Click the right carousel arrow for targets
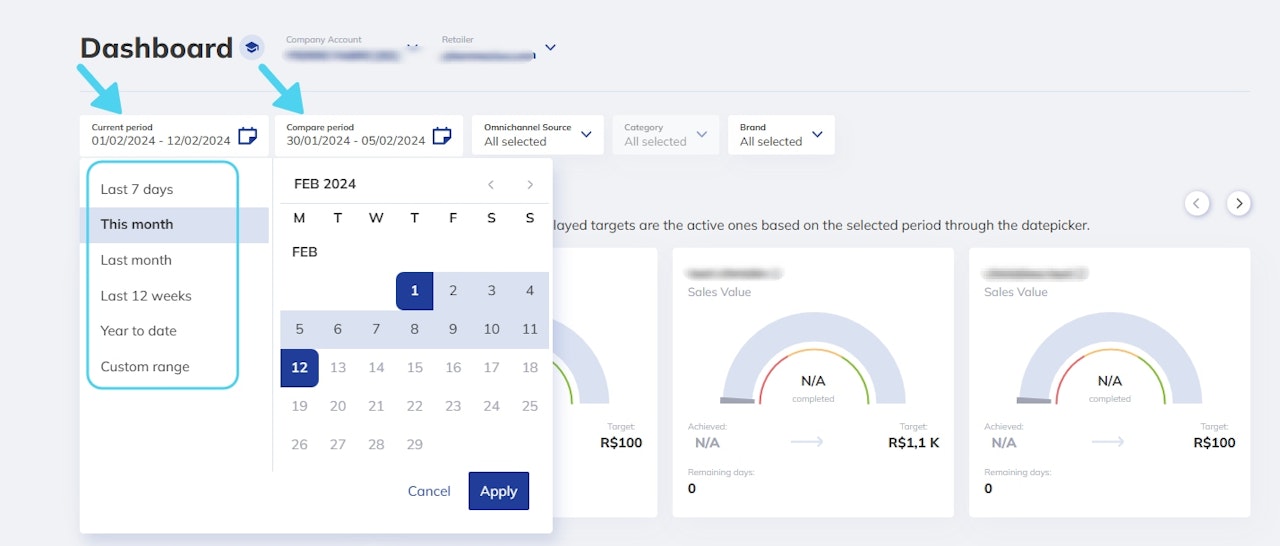 pos(1239,203)
